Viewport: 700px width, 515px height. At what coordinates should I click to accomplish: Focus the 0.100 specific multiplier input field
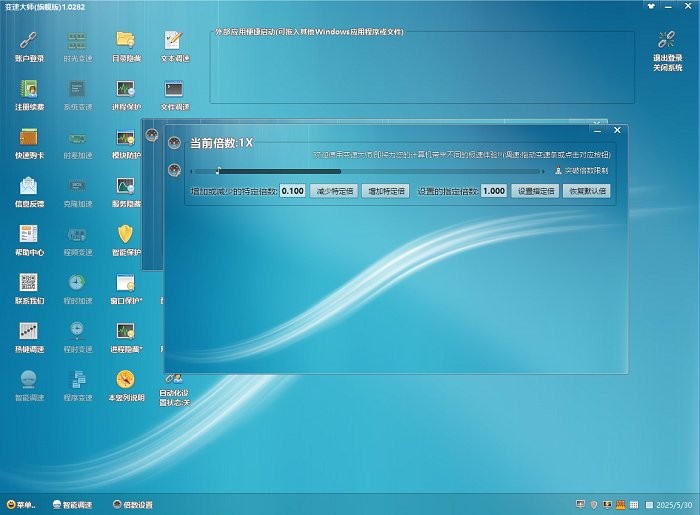tap(292, 190)
